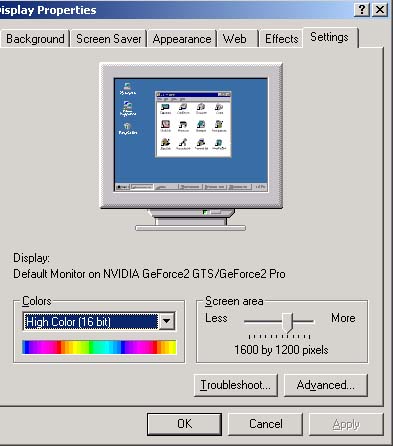Click the monitor preview image
Screen dimensions: 393x446
click(x=191, y=147)
